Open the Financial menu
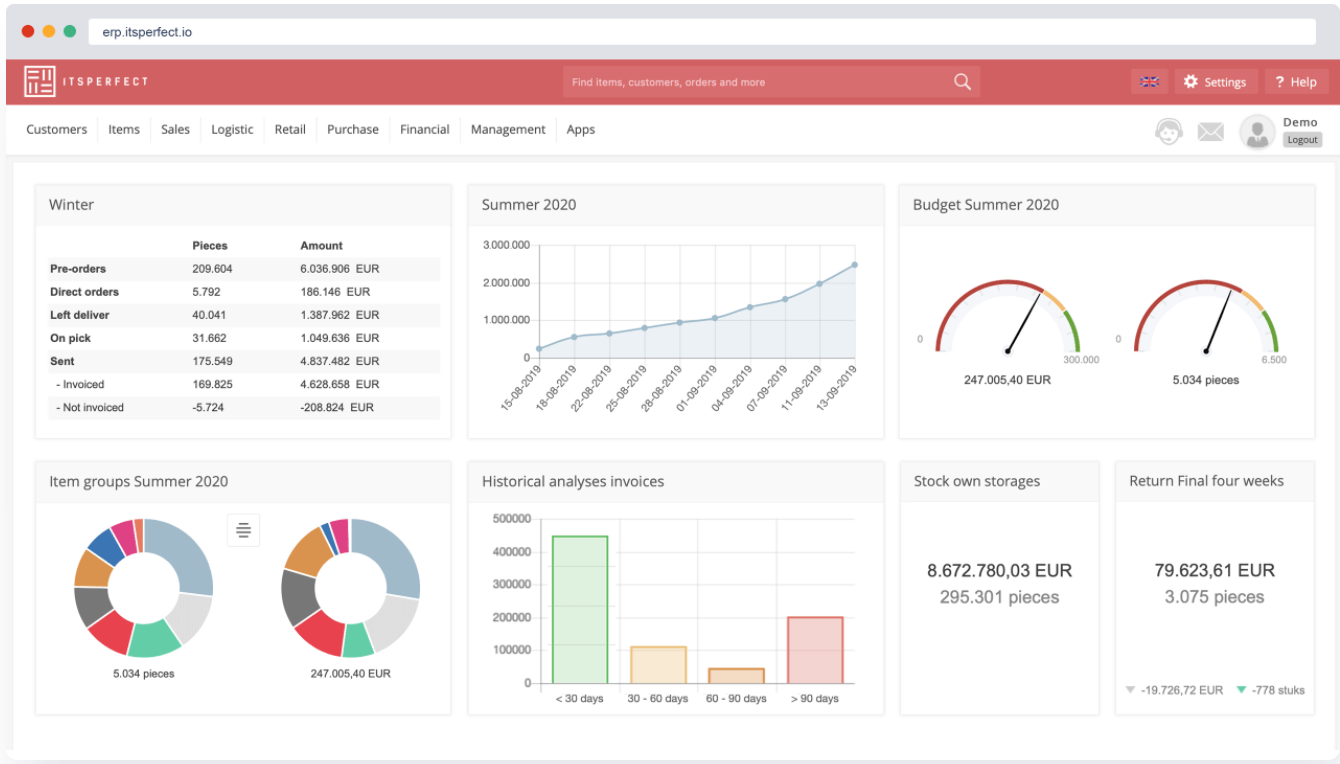1340x764 pixels. click(x=425, y=129)
